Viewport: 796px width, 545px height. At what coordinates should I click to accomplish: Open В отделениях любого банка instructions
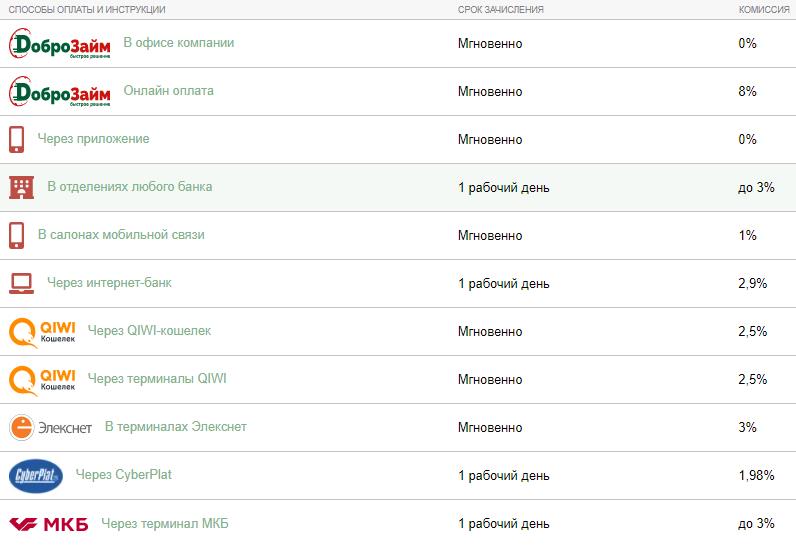(x=129, y=187)
